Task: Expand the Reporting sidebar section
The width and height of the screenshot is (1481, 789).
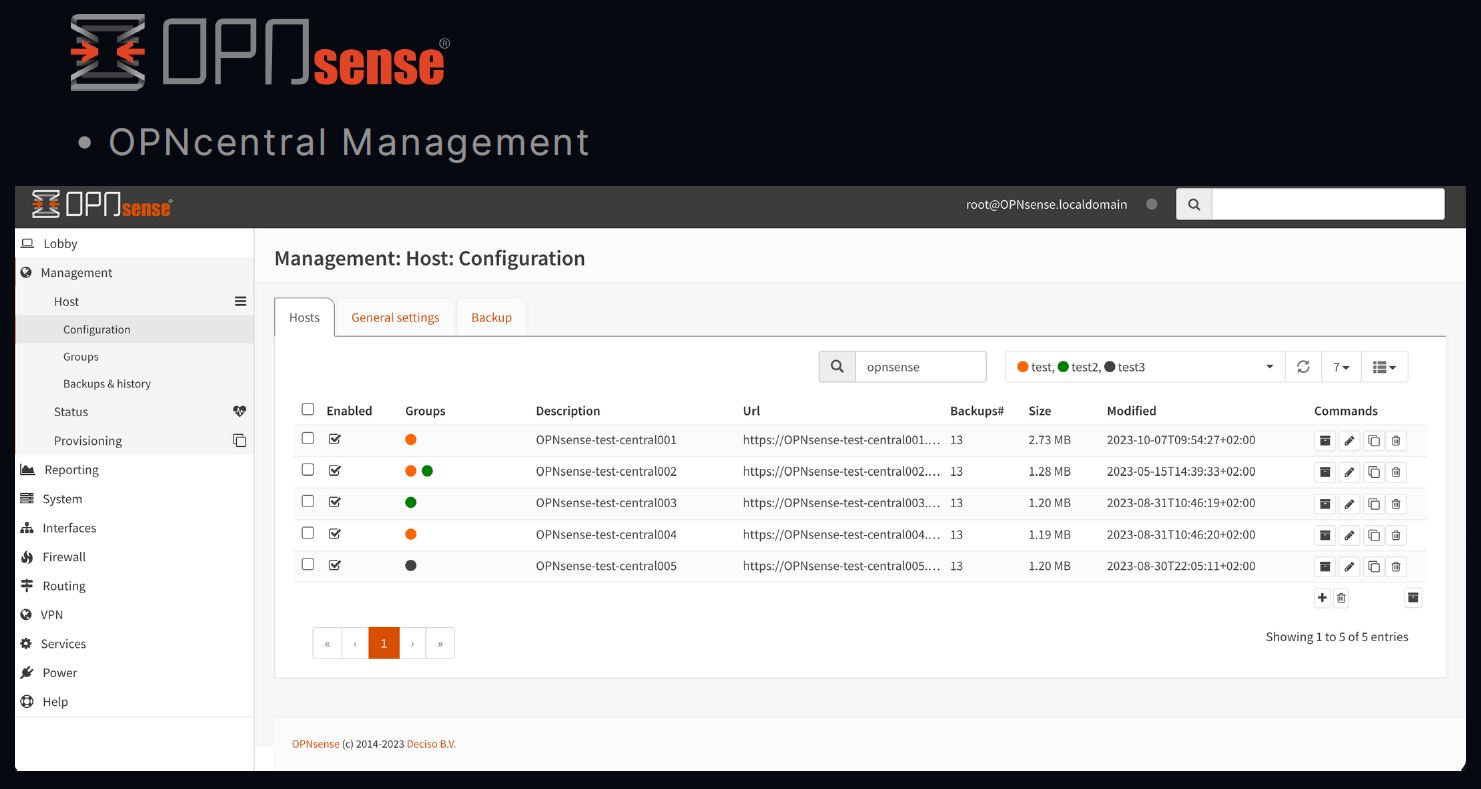Action: pos(134,470)
